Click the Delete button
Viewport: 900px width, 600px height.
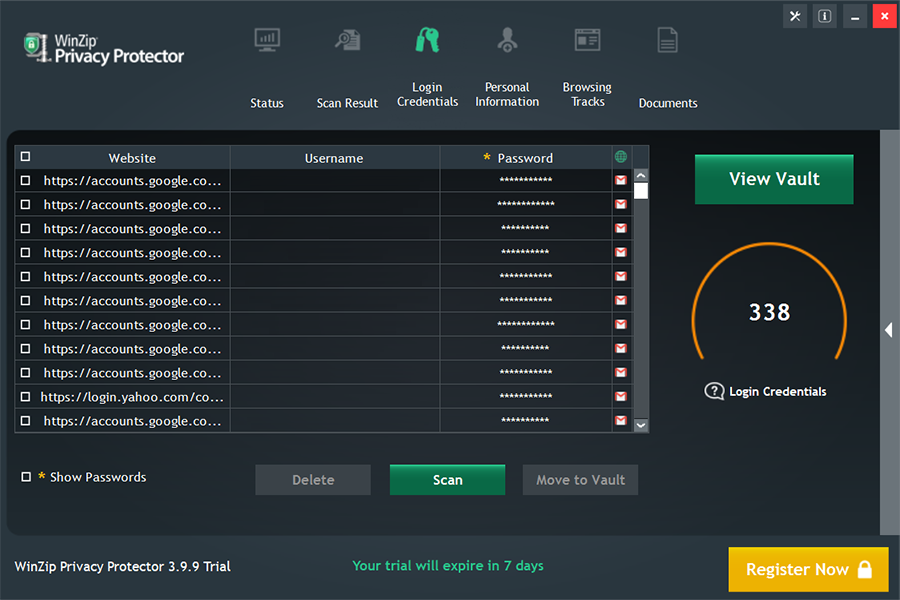(313, 480)
